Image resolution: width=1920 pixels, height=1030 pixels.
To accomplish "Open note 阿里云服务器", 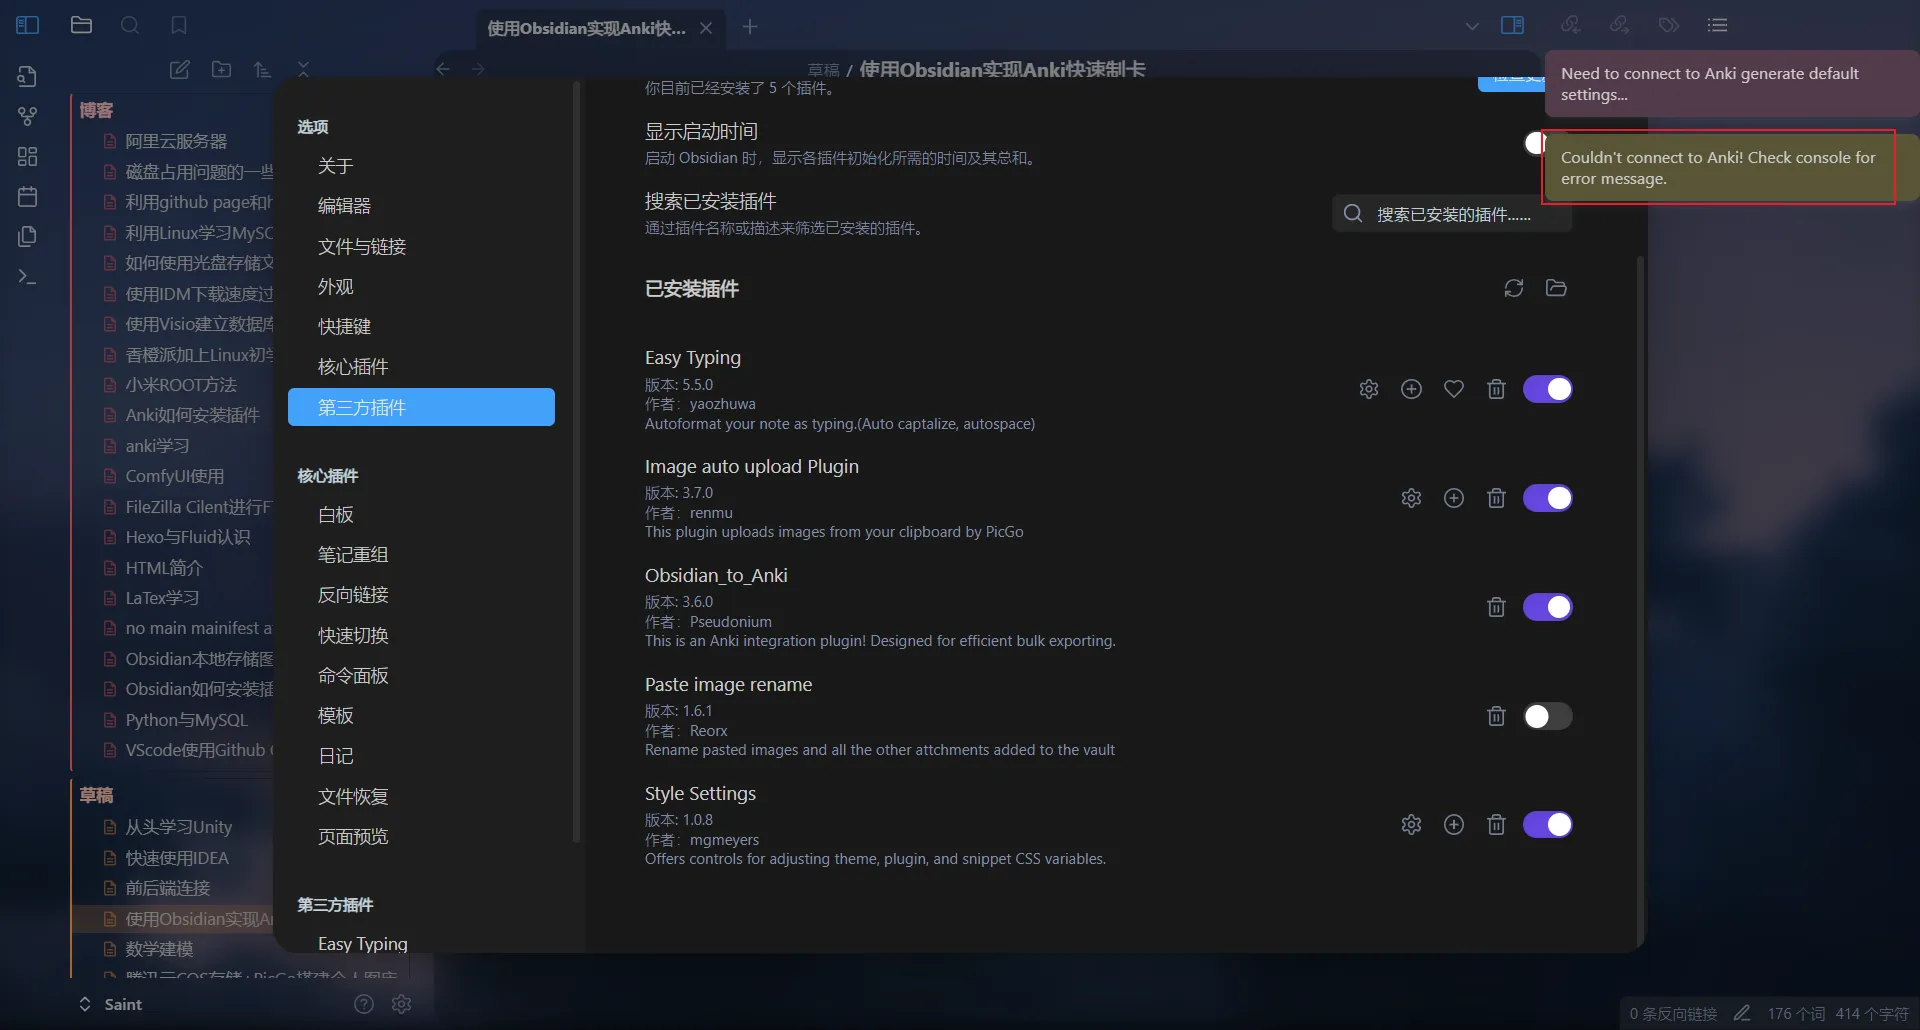I will tap(176, 141).
